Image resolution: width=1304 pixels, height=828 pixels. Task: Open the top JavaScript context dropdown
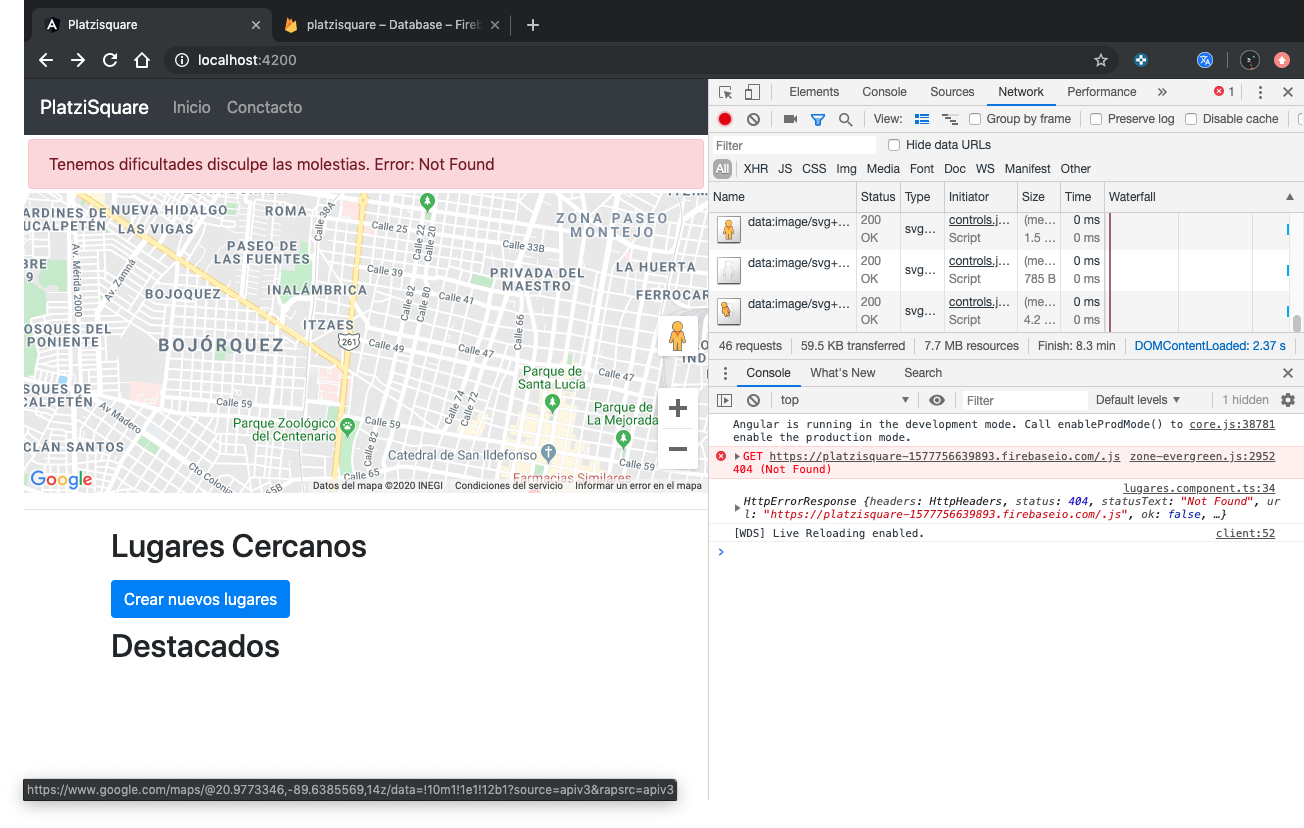(845, 400)
